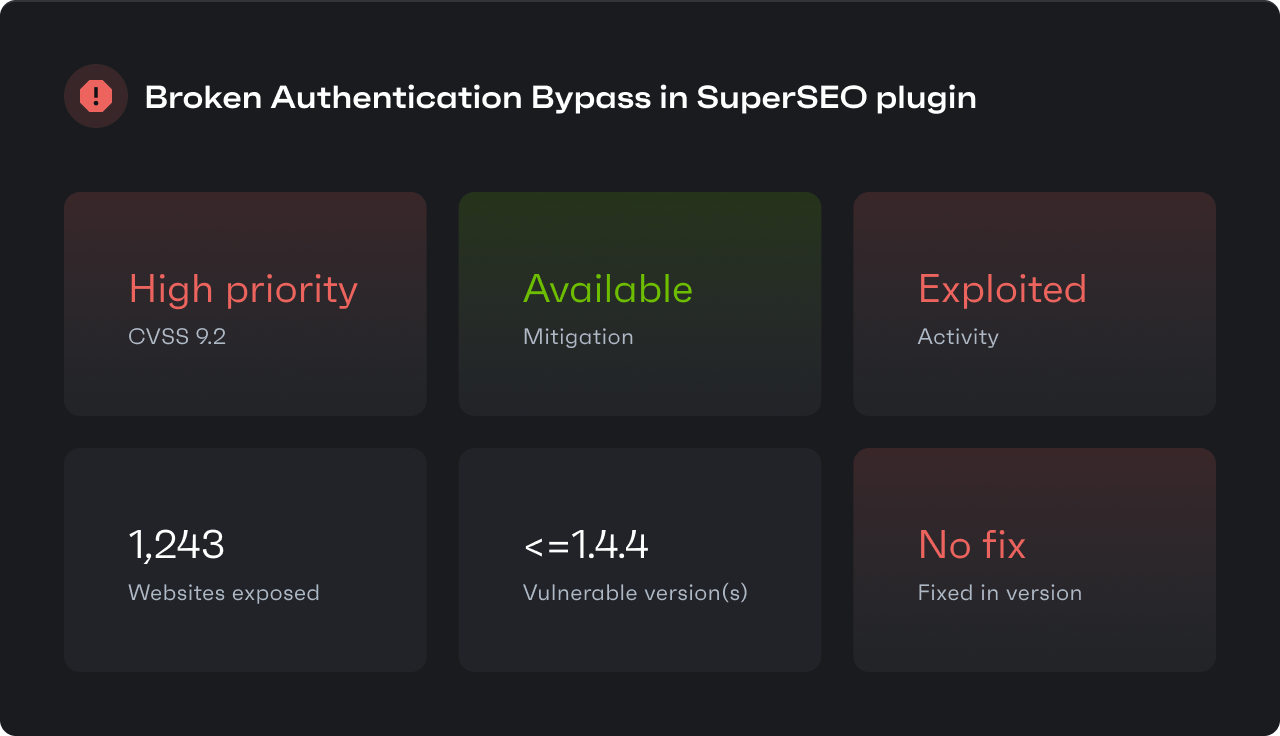Click the 1,243 count value
This screenshot has width=1280, height=736.
[x=176, y=545]
